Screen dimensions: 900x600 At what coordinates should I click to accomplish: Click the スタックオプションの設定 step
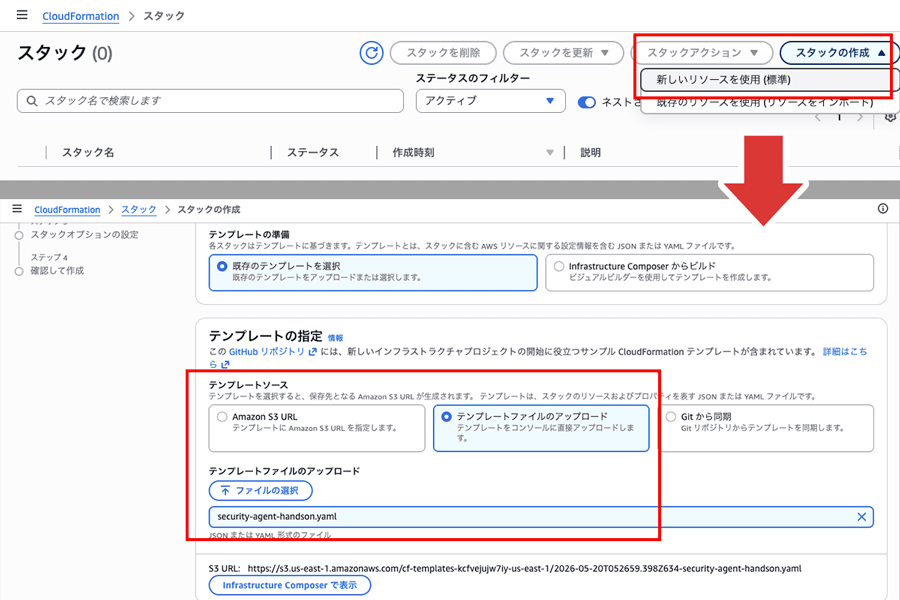tap(84, 235)
